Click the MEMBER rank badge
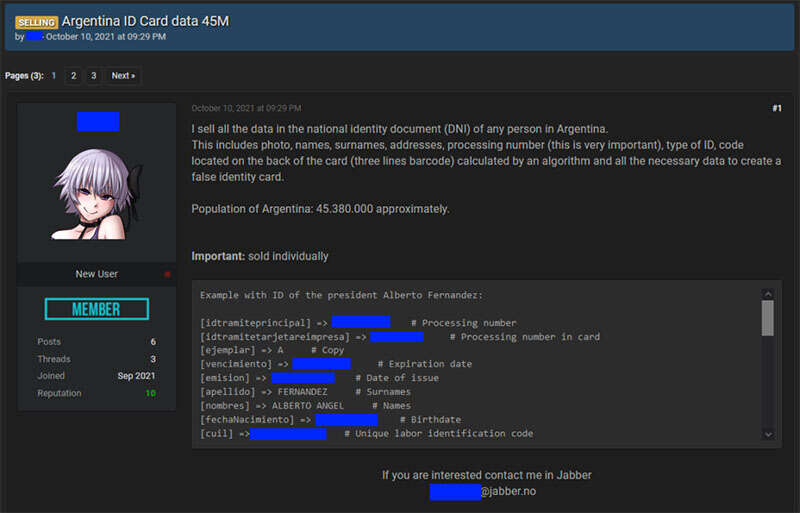 click(x=97, y=309)
